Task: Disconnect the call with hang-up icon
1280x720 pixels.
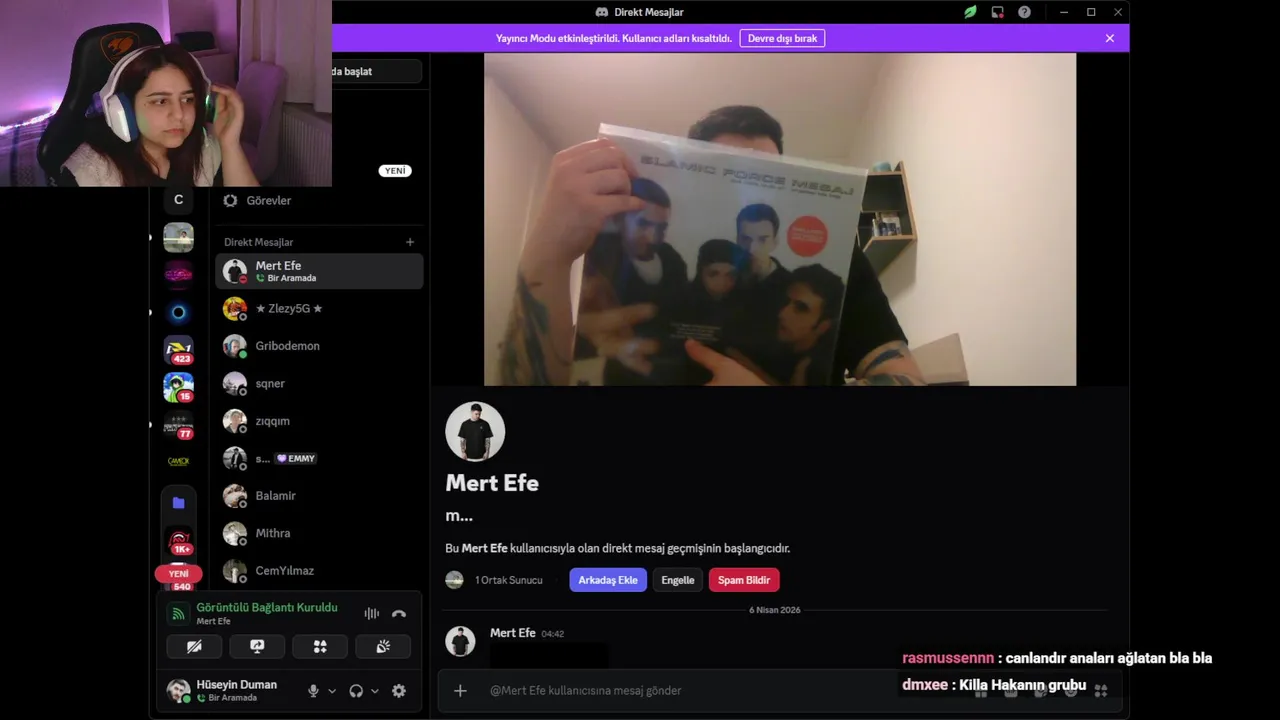Action: [x=399, y=614]
